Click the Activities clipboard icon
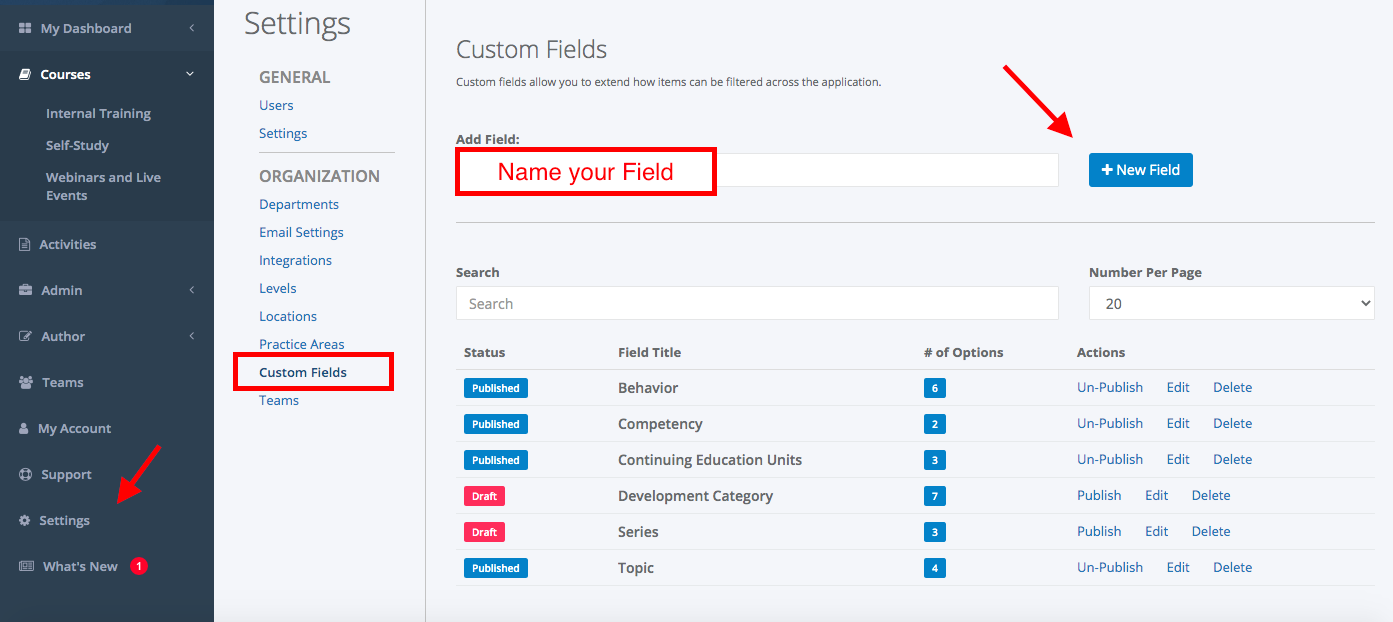The image size is (1393, 622). click(x=25, y=244)
